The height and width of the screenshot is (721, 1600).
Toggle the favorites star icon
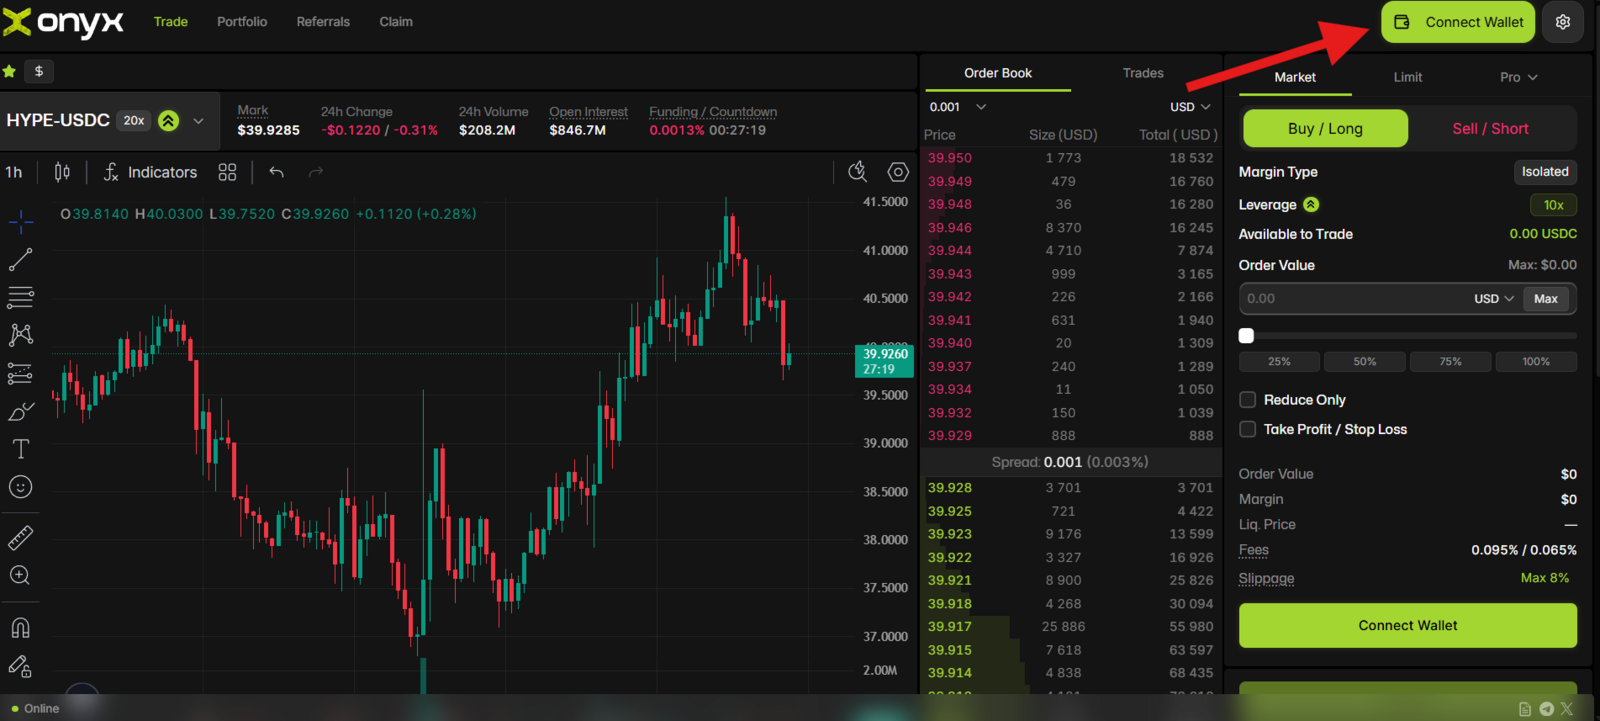point(10,71)
